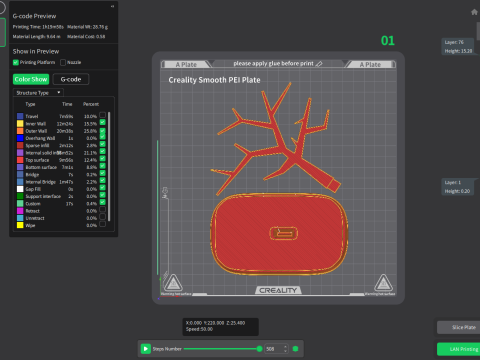The image size is (480, 360).
Task: Click the Layer 1 height label
Action: point(457,187)
